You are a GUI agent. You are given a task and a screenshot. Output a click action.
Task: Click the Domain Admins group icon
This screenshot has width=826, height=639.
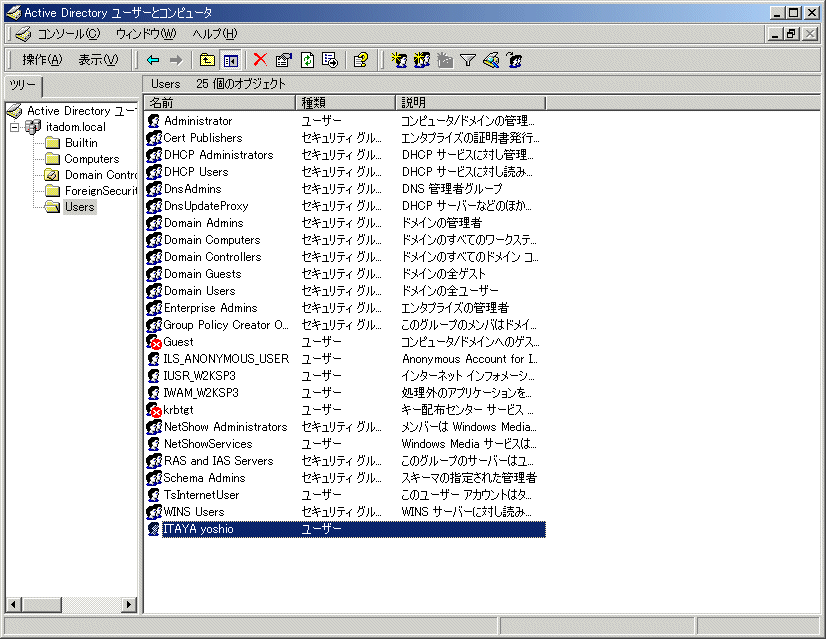pyautogui.click(x=154, y=223)
